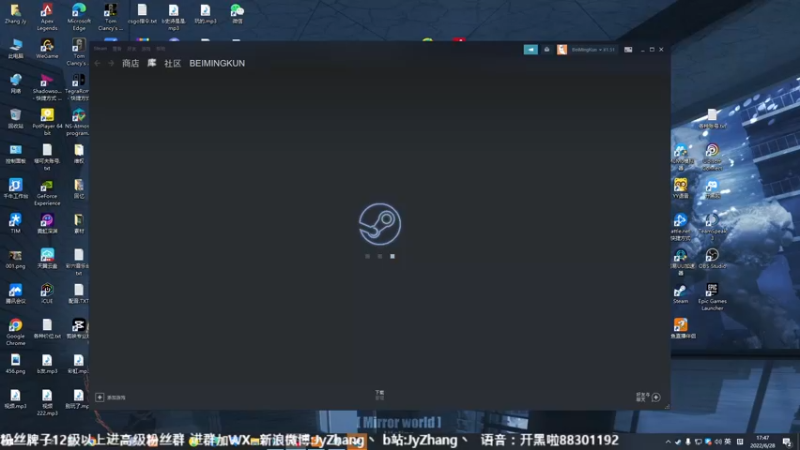Open Apex Legends desktop shortcut

[x=47, y=16]
